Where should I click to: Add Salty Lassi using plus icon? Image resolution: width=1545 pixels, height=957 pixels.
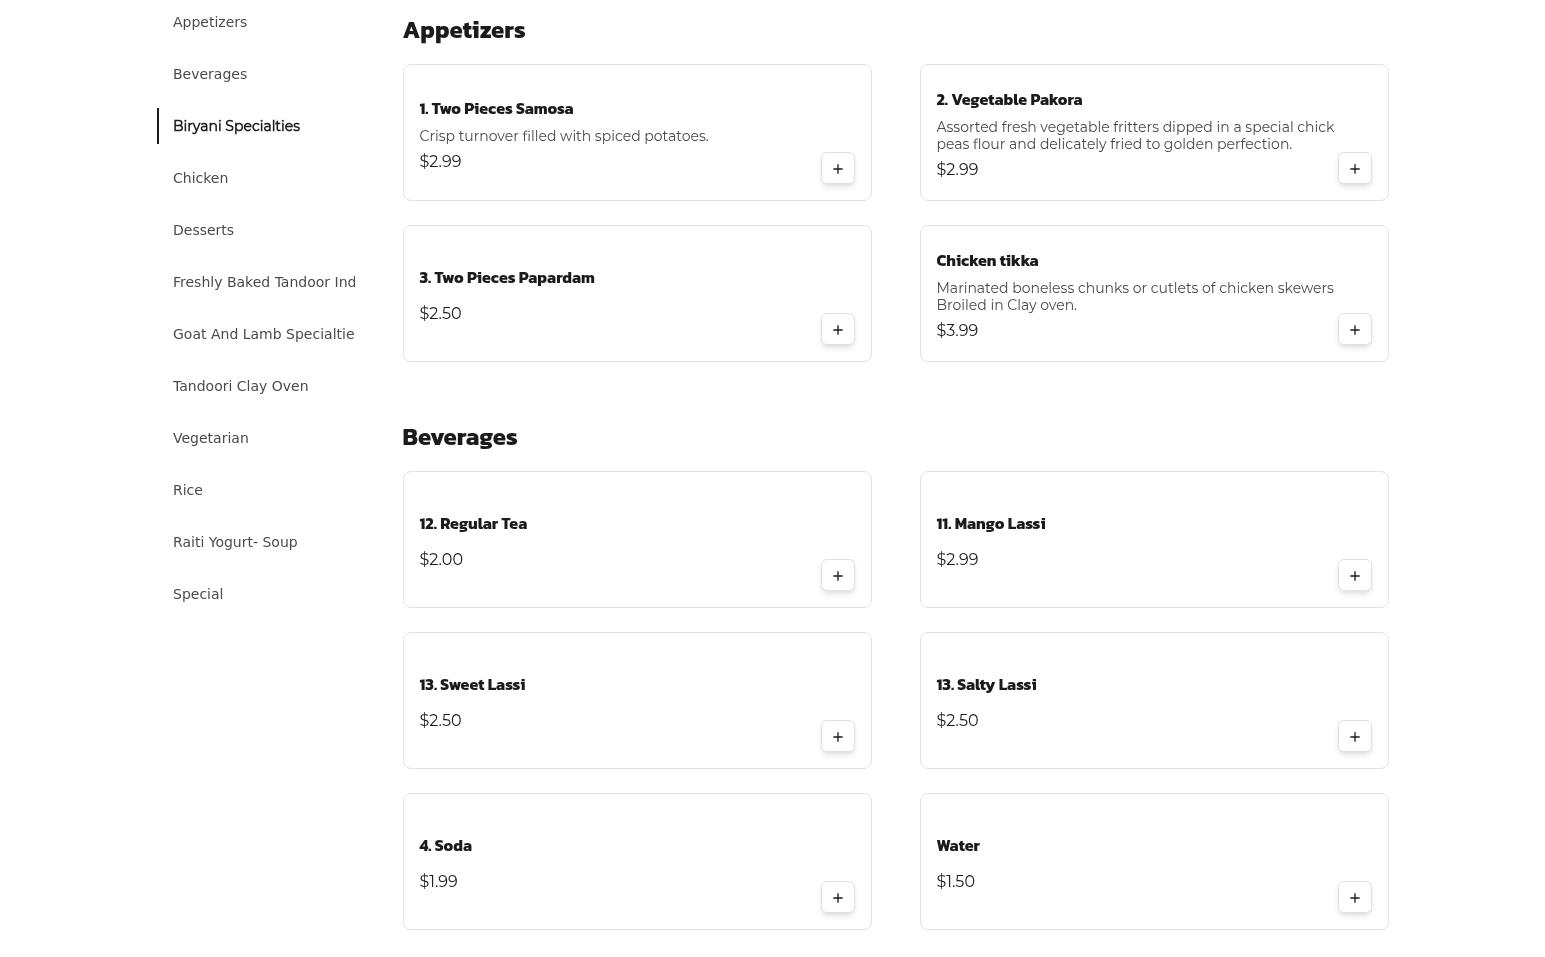click(x=1354, y=737)
